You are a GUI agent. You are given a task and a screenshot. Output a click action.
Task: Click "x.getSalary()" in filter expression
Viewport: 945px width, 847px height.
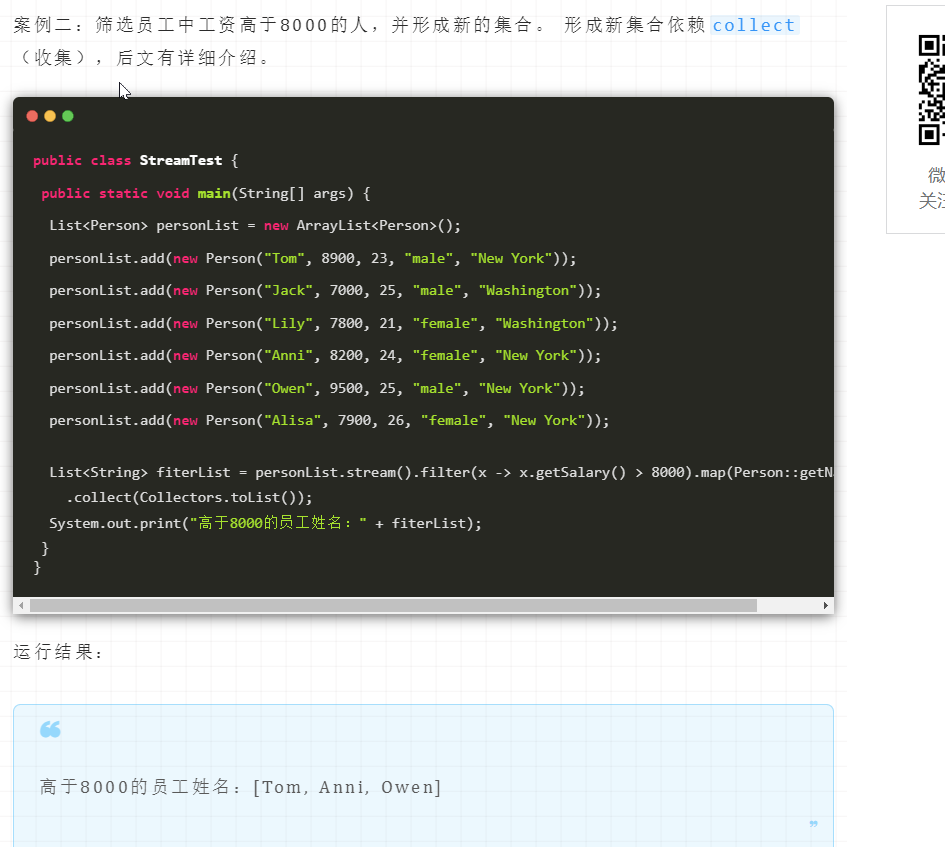(573, 473)
